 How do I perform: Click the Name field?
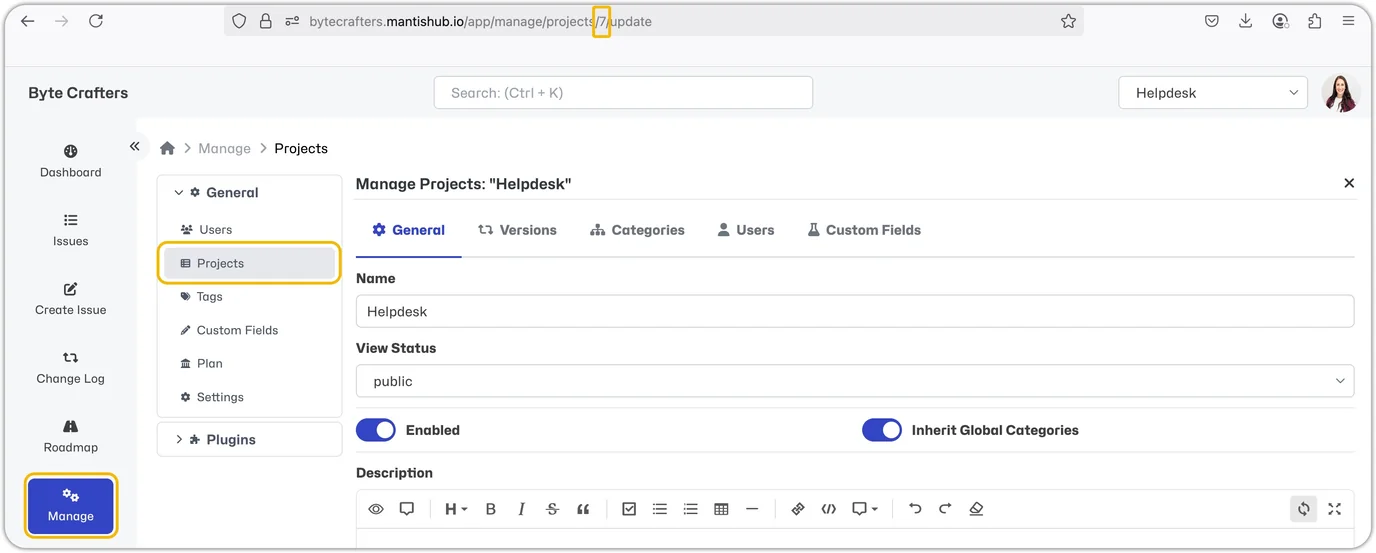tap(855, 311)
